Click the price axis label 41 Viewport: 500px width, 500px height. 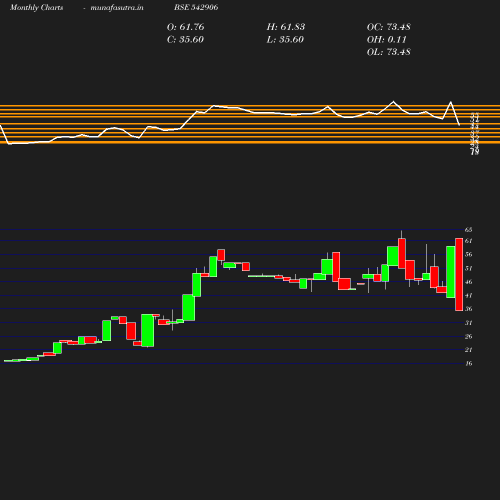click(x=469, y=296)
